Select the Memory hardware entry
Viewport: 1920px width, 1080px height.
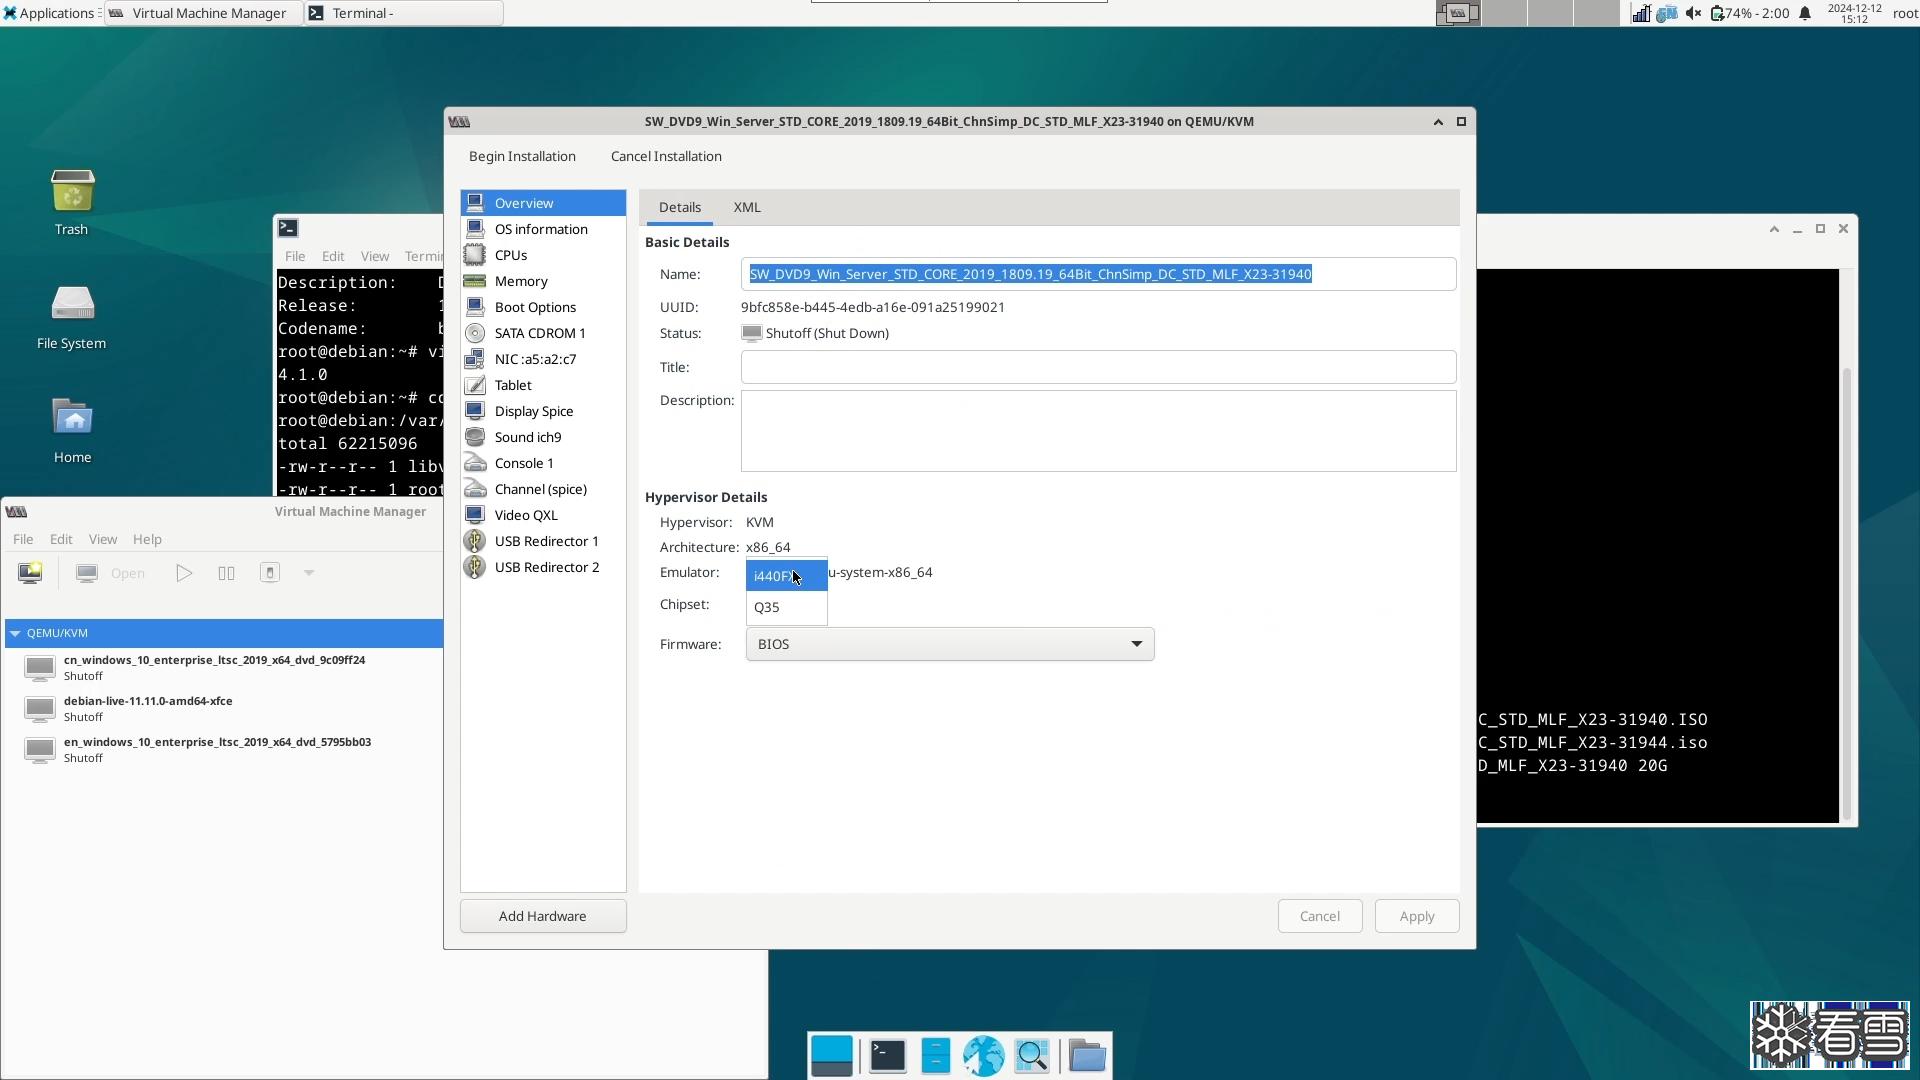[520, 281]
